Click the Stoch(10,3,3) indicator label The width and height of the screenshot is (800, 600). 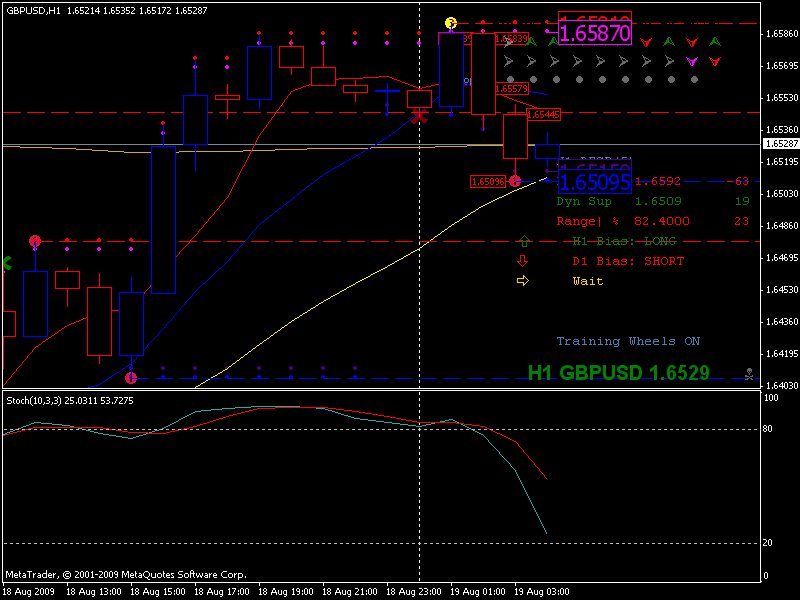[70, 401]
